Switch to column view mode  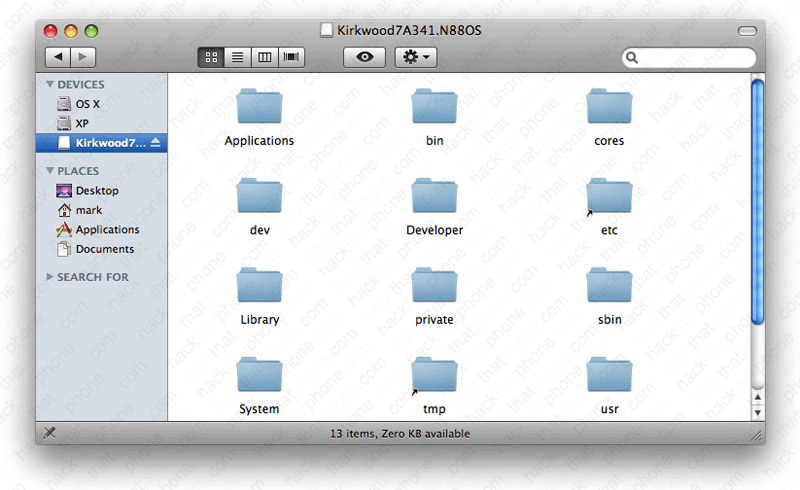coord(265,58)
